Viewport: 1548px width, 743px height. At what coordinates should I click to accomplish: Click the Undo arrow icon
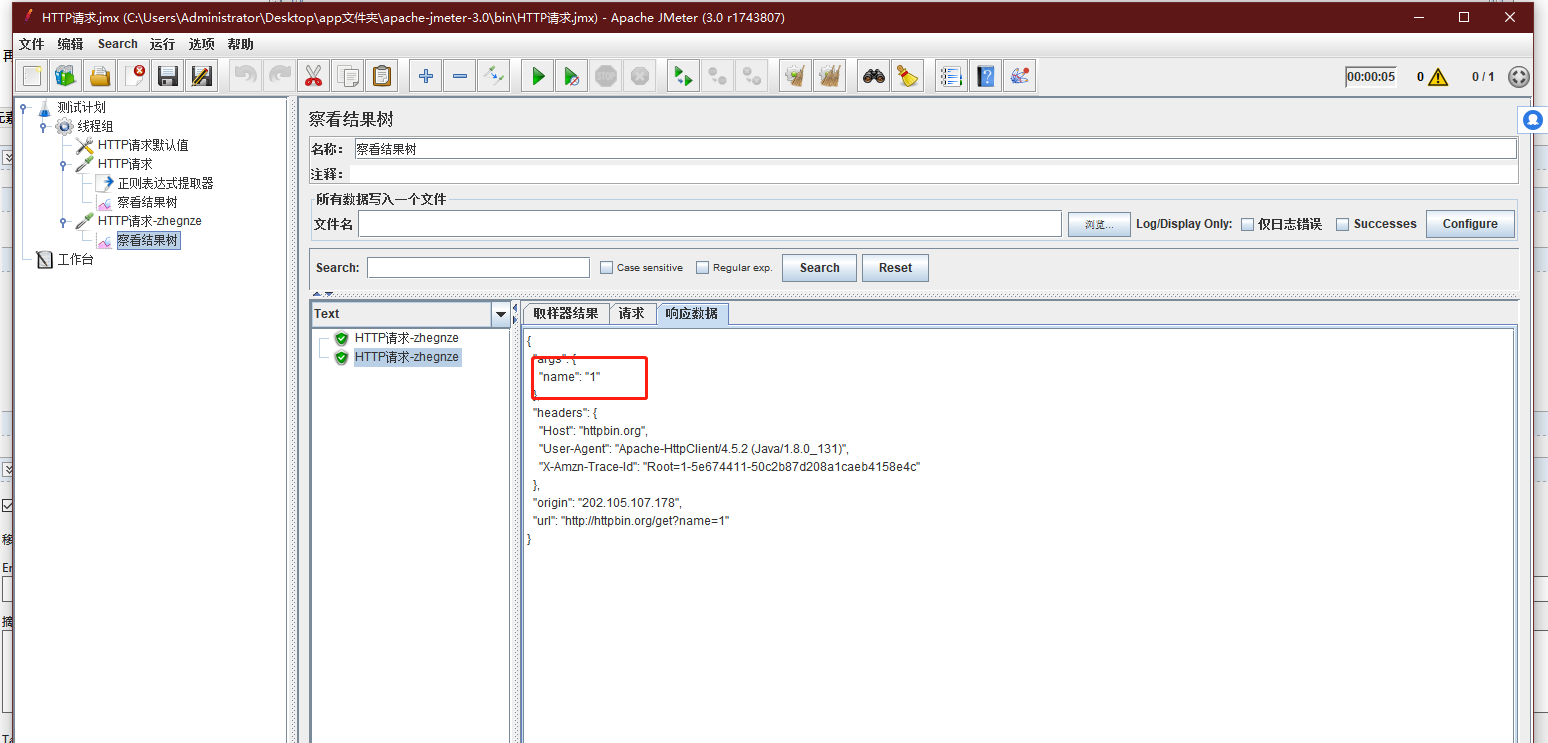pos(245,76)
